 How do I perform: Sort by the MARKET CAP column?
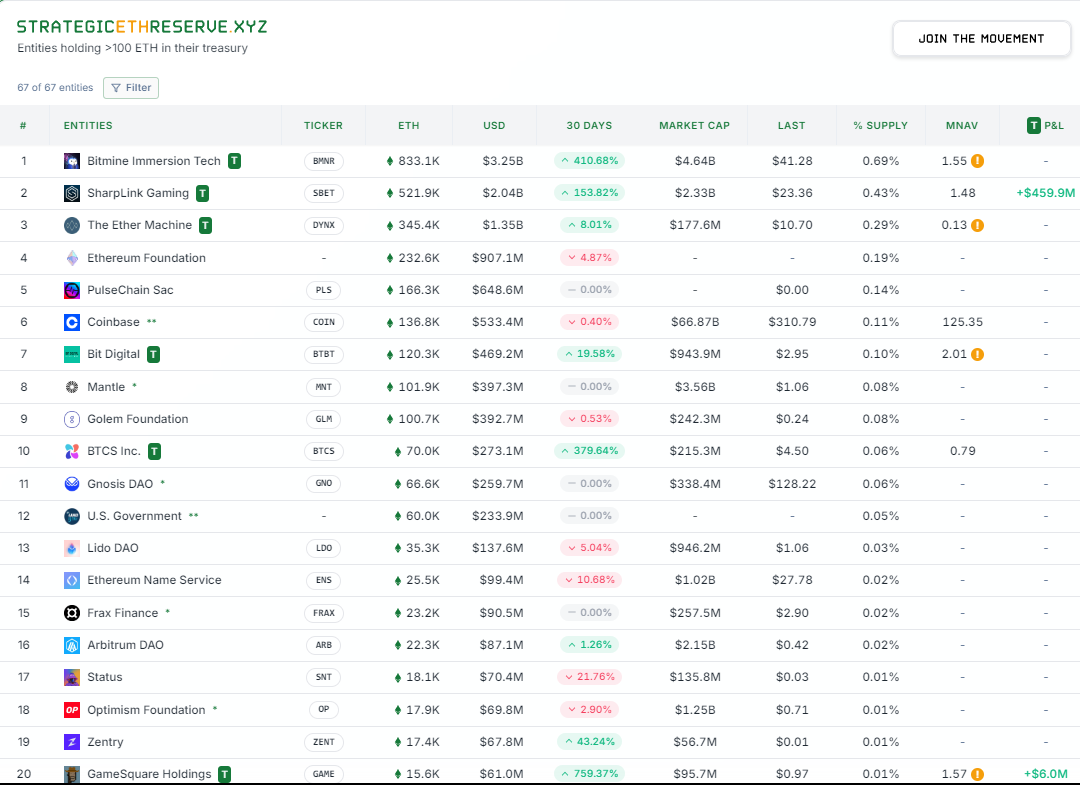[x=694, y=125]
